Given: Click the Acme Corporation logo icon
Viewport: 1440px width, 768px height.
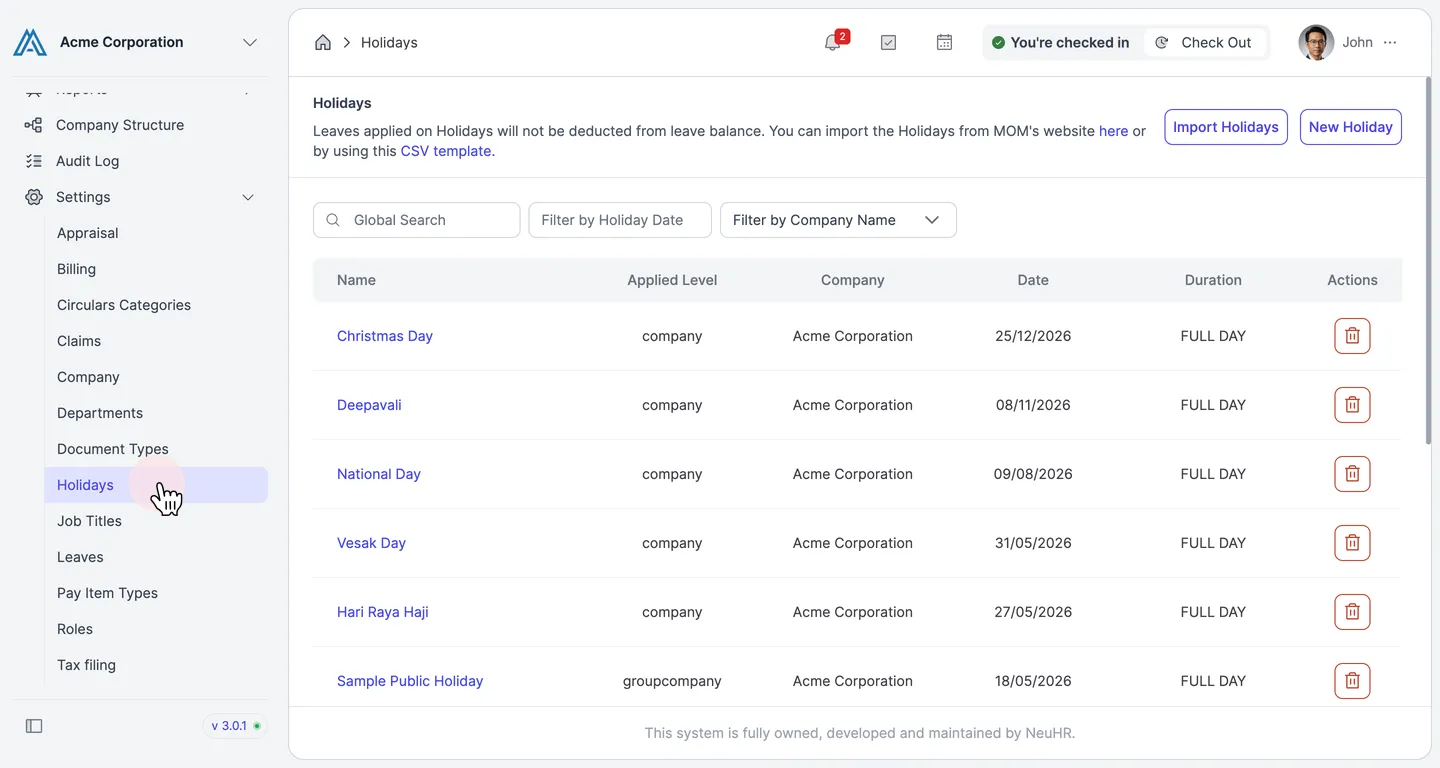Looking at the screenshot, I should pos(30,42).
